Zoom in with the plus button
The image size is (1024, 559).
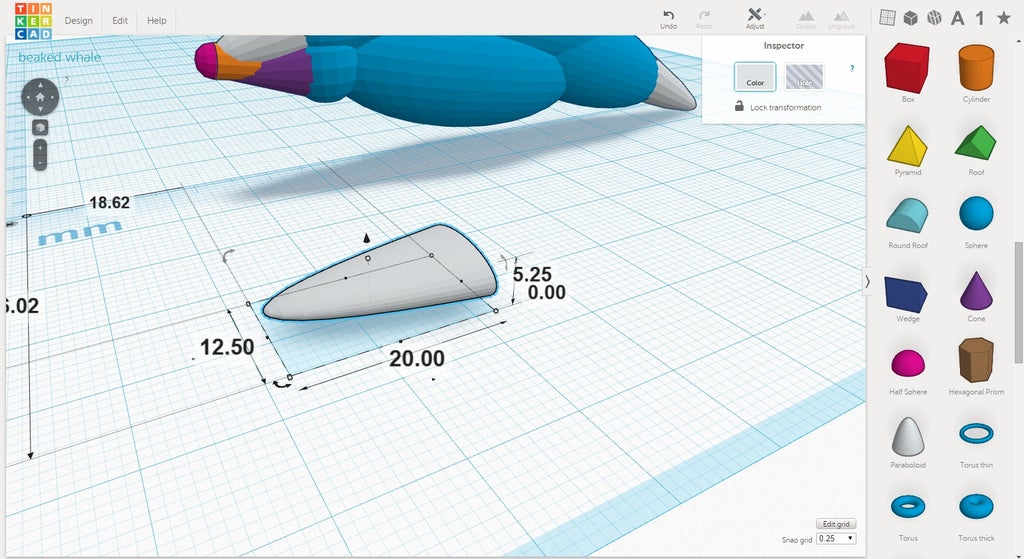(x=40, y=148)
